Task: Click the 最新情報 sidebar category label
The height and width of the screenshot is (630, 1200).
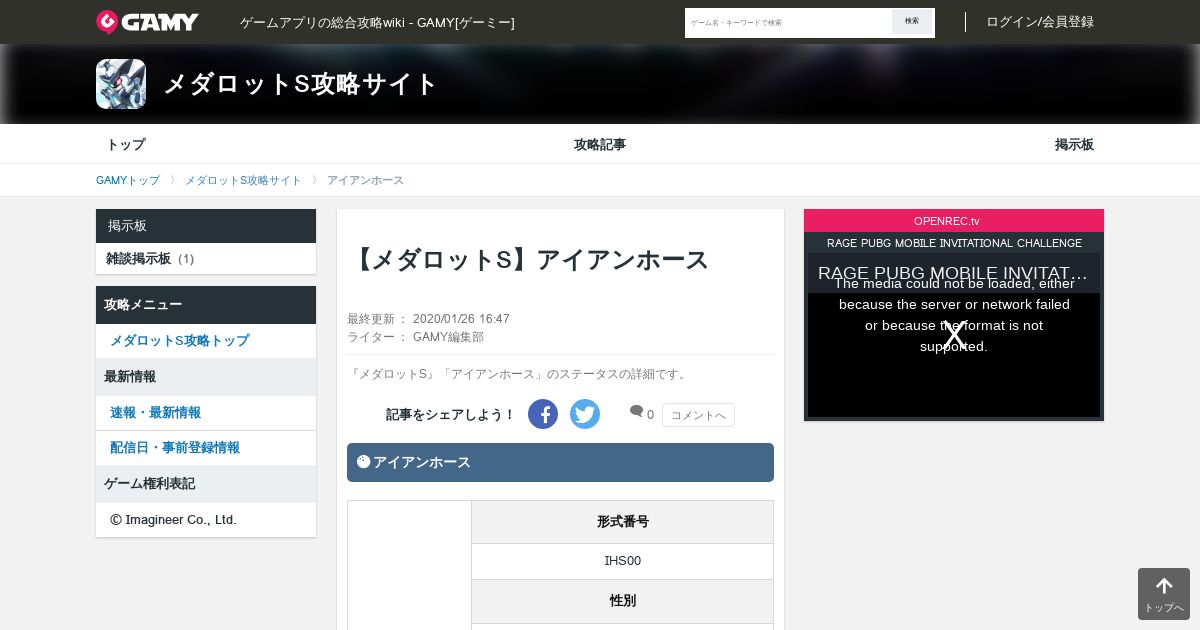Action: 206,377
